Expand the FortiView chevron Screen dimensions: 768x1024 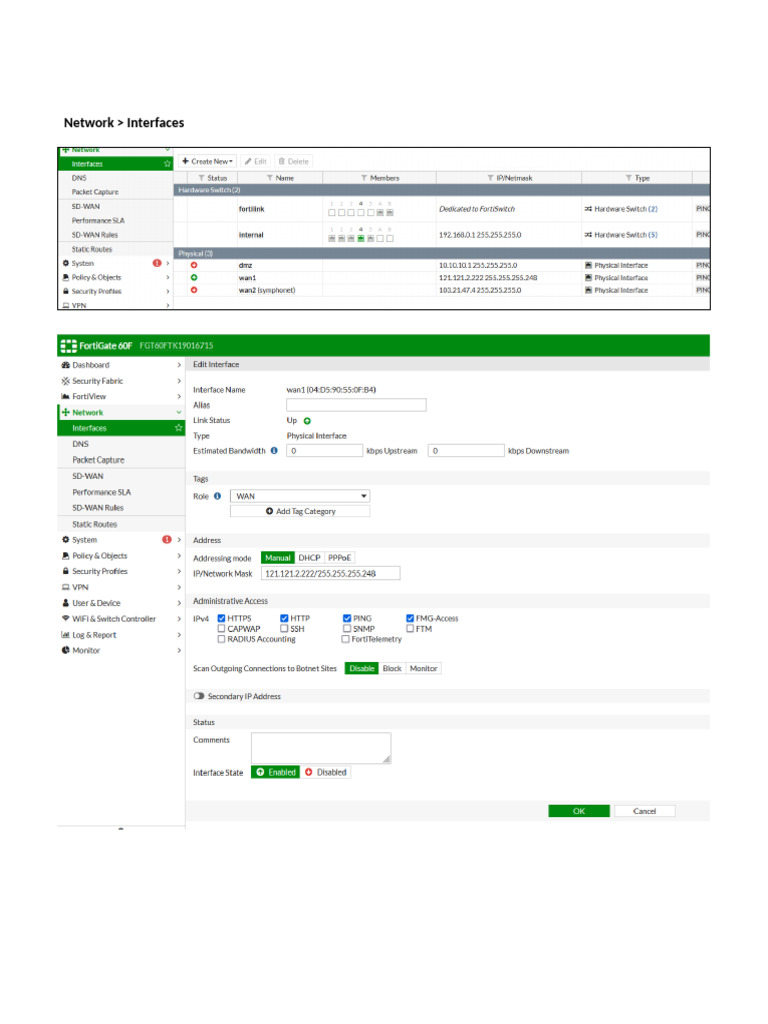click(x=179, y=396)
